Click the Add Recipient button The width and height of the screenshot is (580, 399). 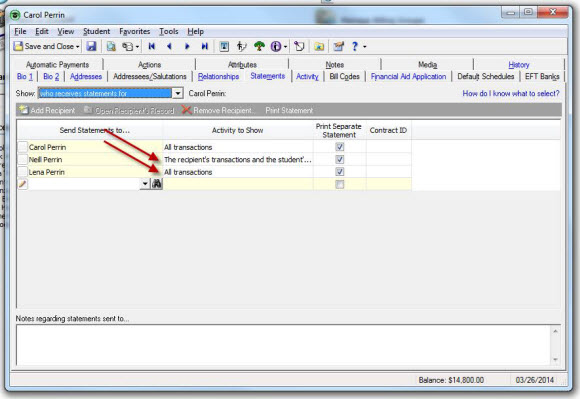(x=47, y=110)
